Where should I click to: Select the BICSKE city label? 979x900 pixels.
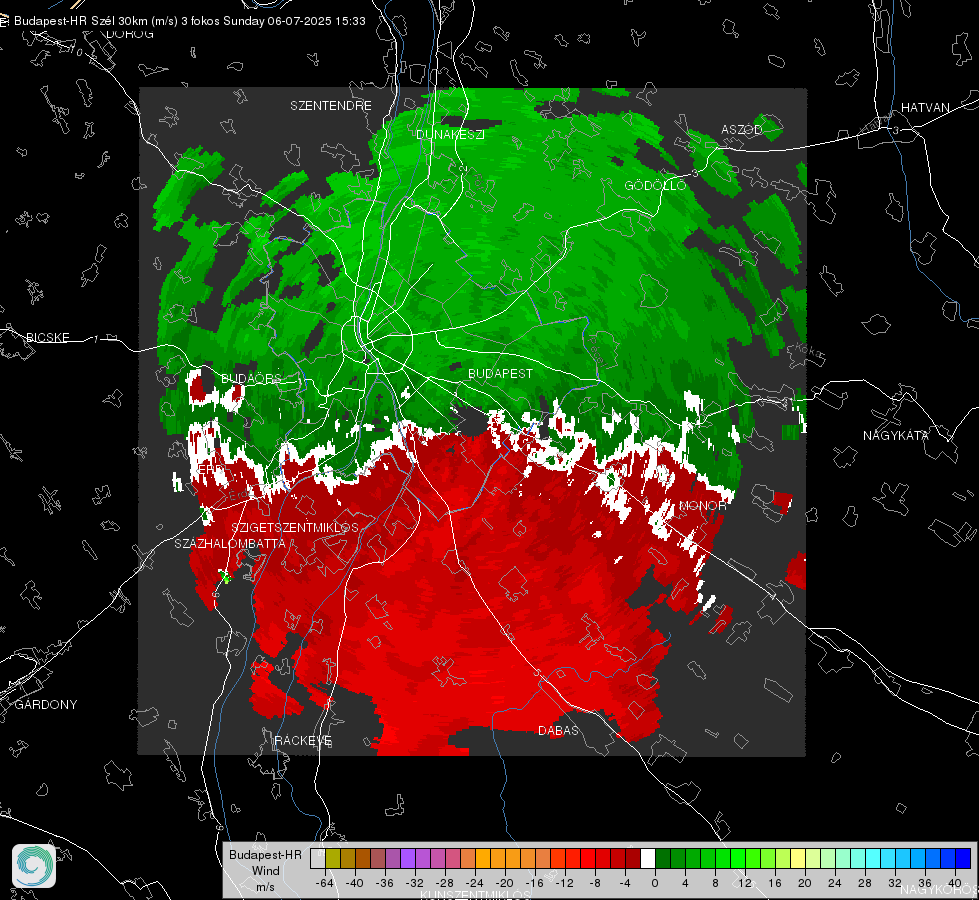pos(47,338)
